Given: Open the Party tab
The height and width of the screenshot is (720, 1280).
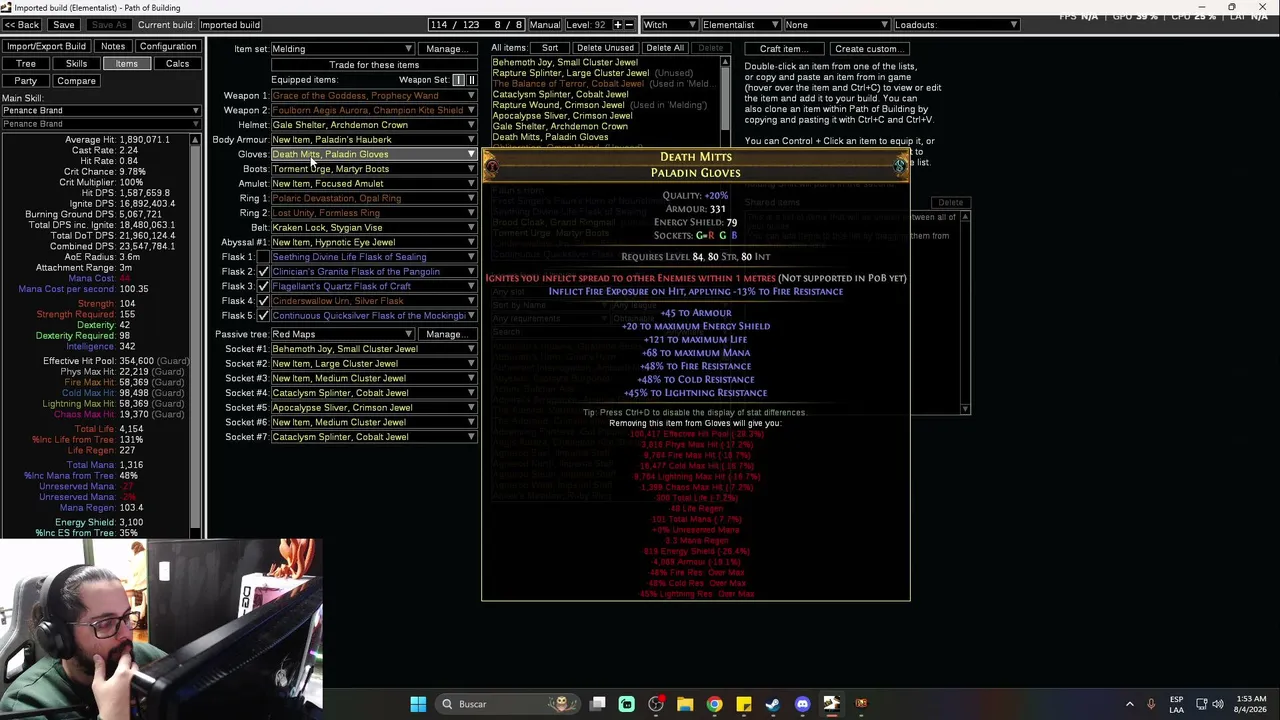Looking at the screenshot, I should [x=26, y=81].
